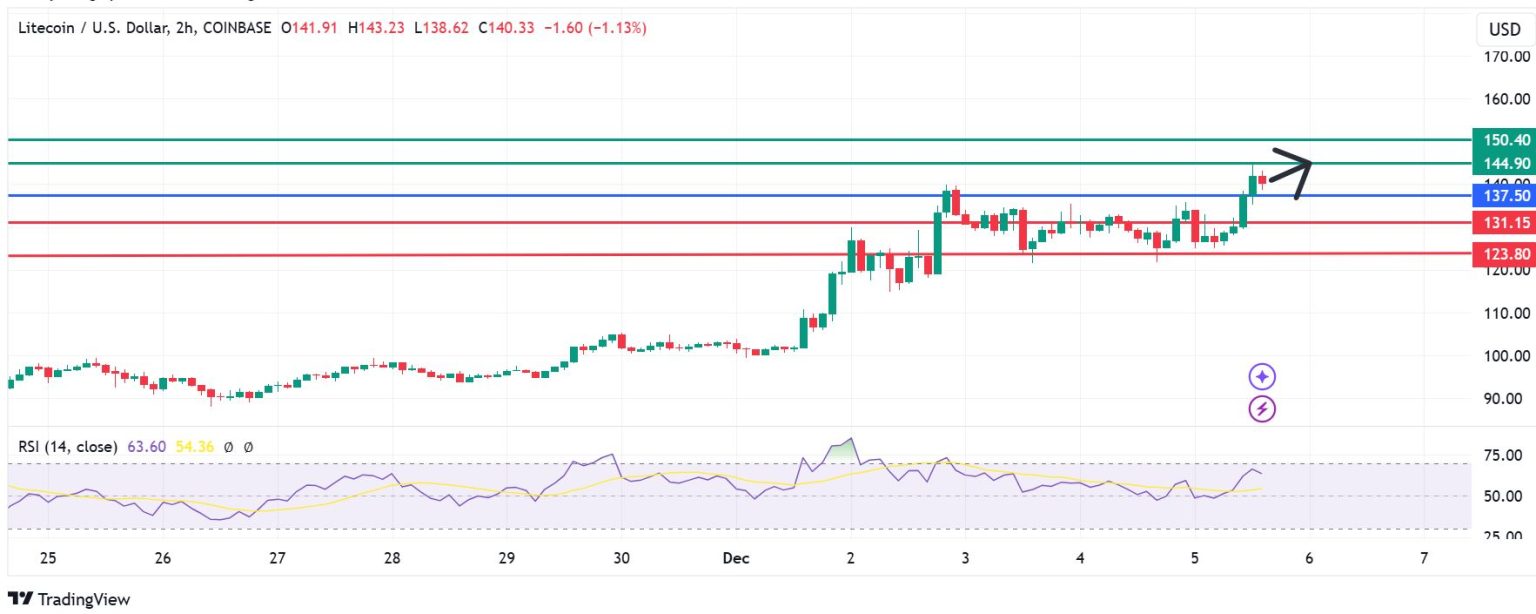
Task: Click the RSI value 63.60
Action: click(146, 447)
